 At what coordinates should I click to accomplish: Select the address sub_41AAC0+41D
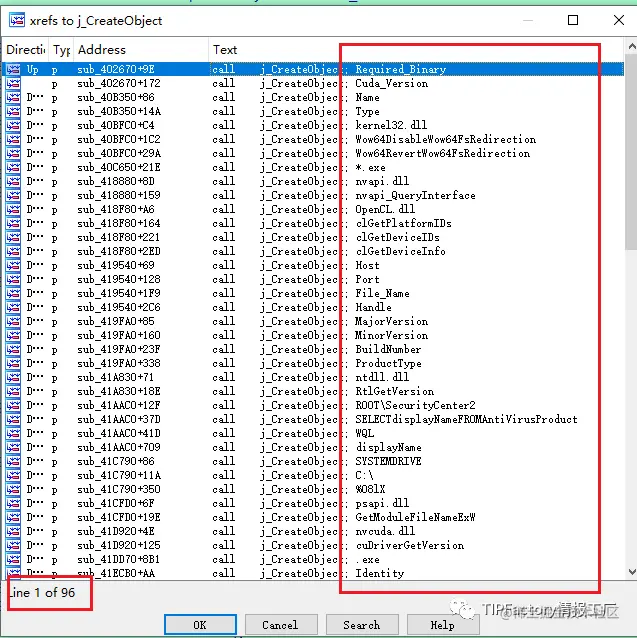(119, 433)
